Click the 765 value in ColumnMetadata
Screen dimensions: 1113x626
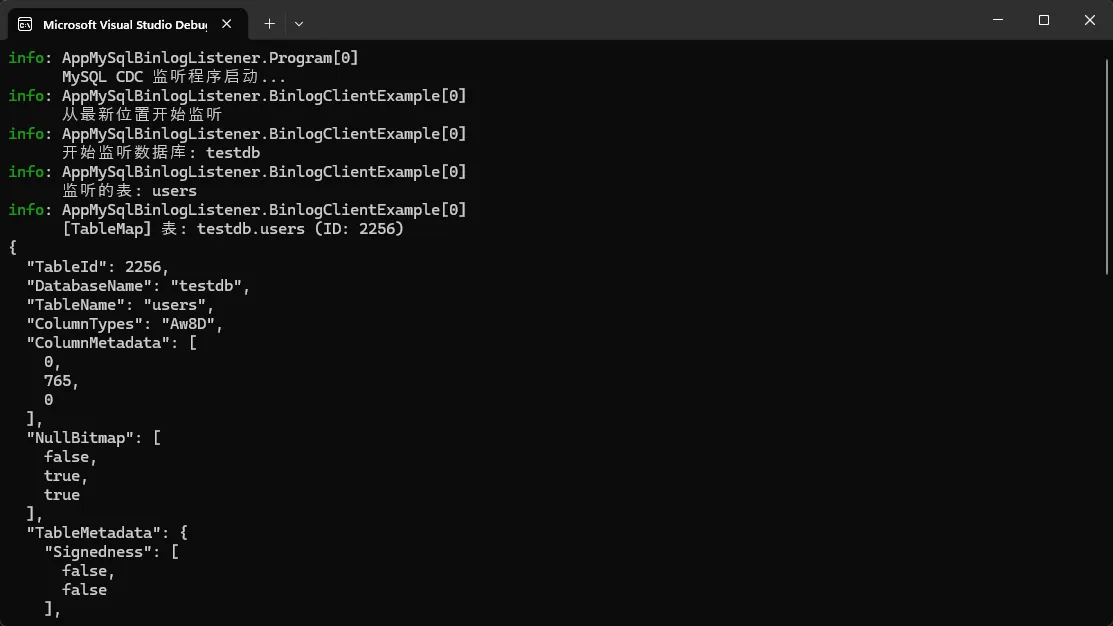(61, 381)
